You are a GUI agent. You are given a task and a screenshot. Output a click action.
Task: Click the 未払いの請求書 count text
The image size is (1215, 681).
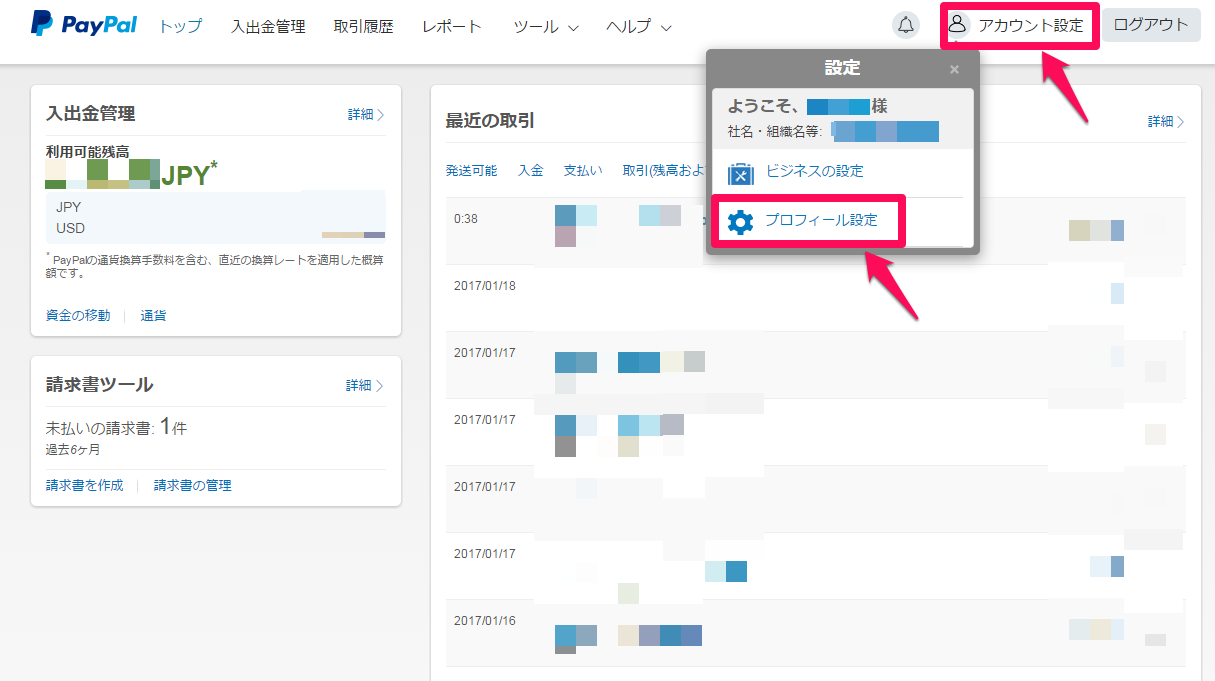tap(116, 428)
